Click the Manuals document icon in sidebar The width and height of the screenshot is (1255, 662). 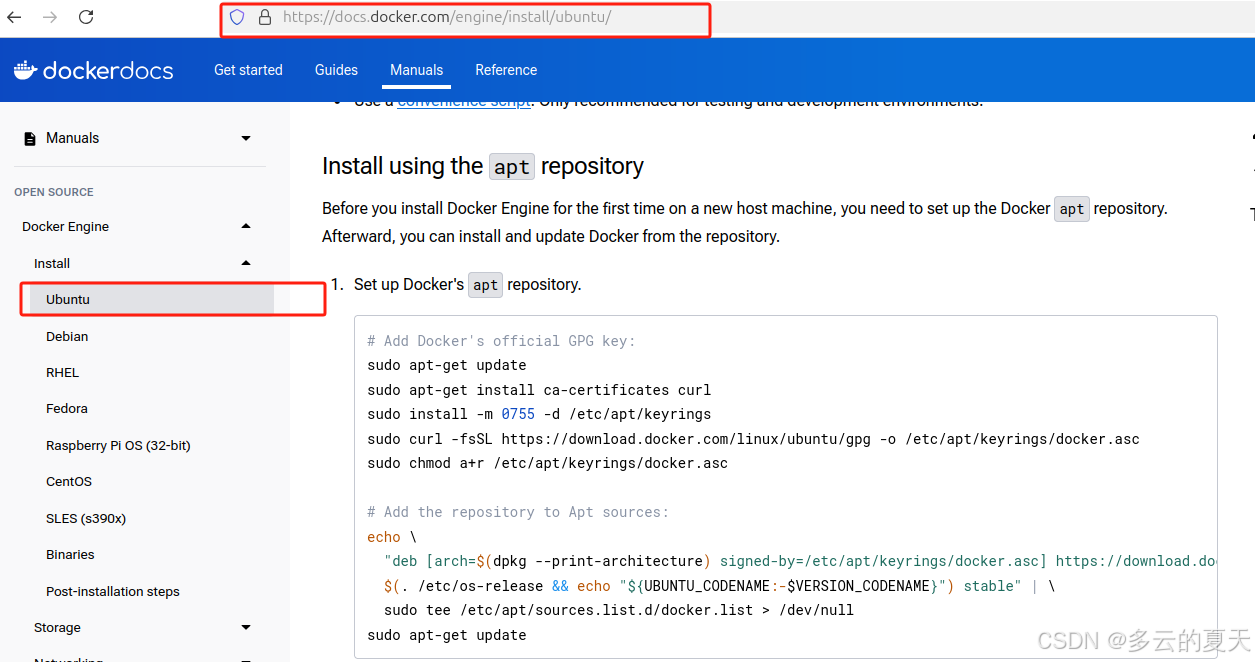[30, 139]
